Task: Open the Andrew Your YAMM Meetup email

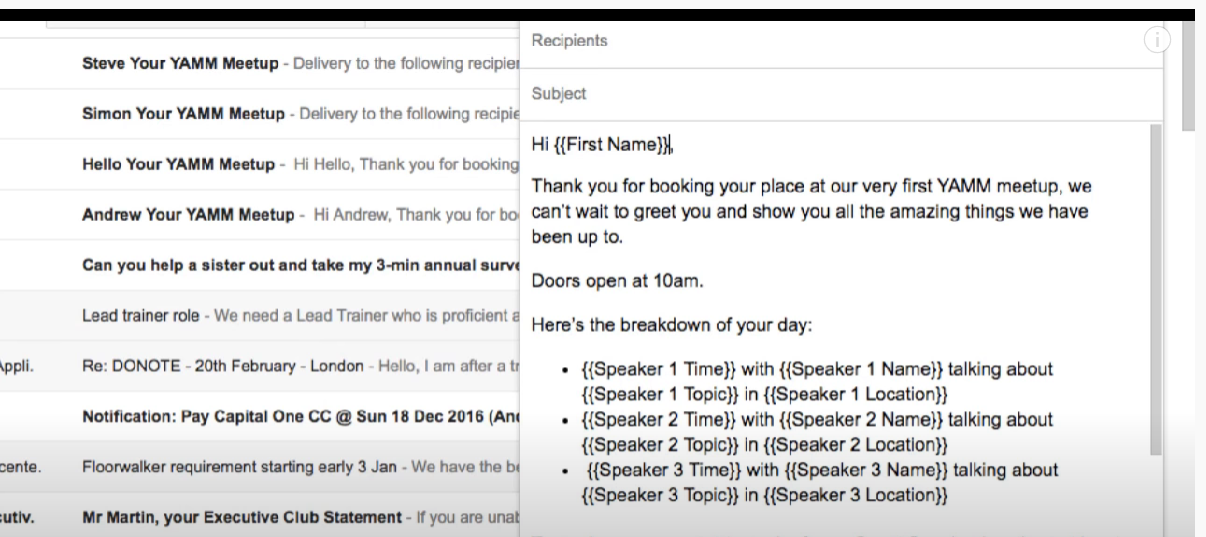Action: point(300,215)
